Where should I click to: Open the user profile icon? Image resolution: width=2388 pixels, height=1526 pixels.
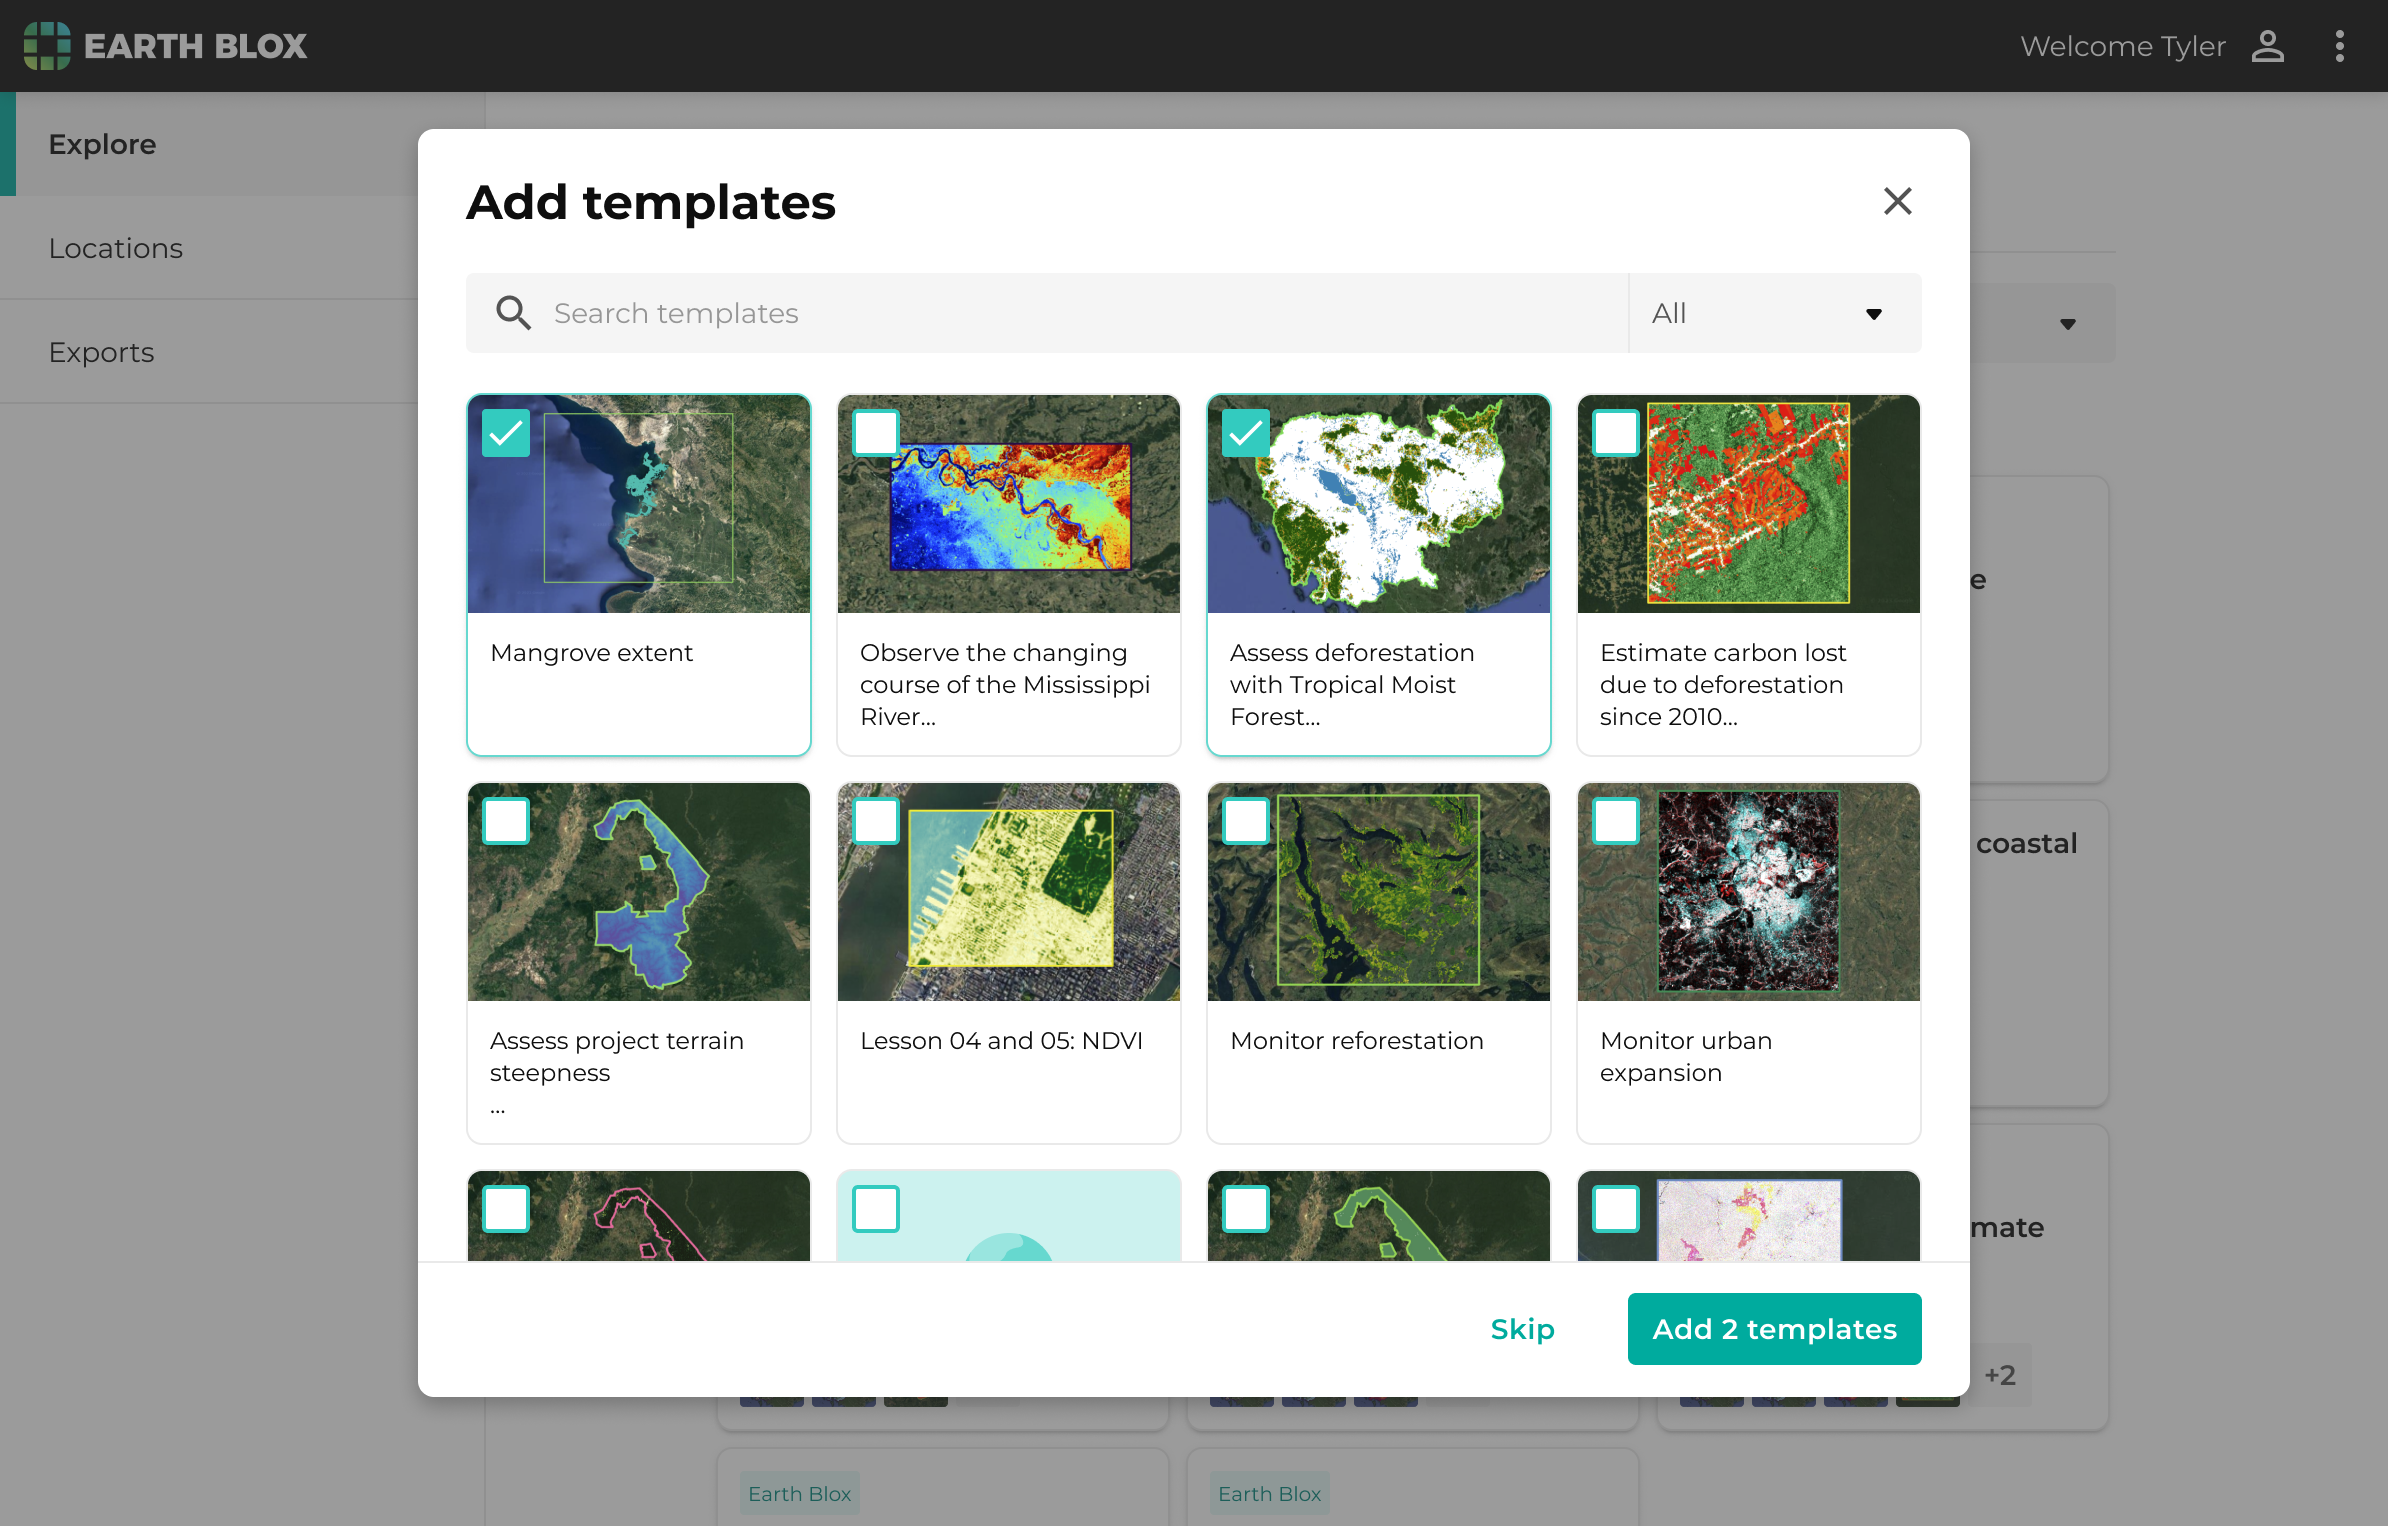coord(2267,46)
